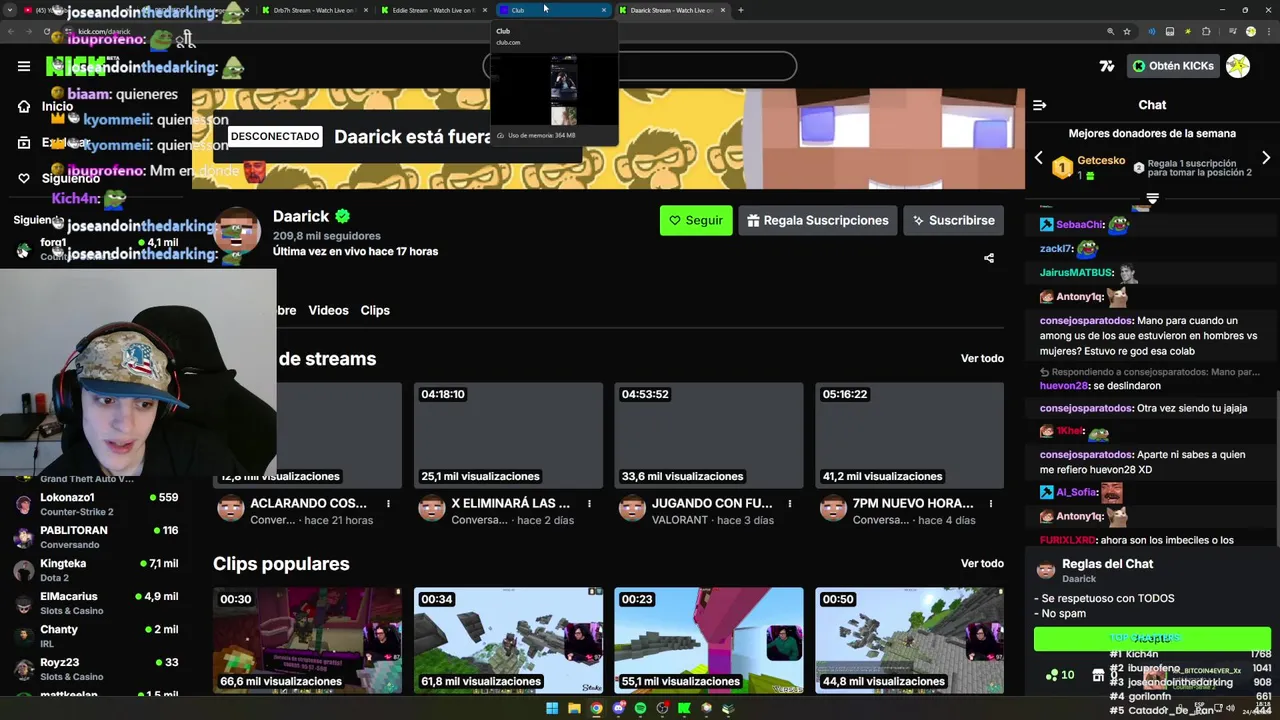
Task: Bookmark this page with the star icon
Action: point(1127,31)
